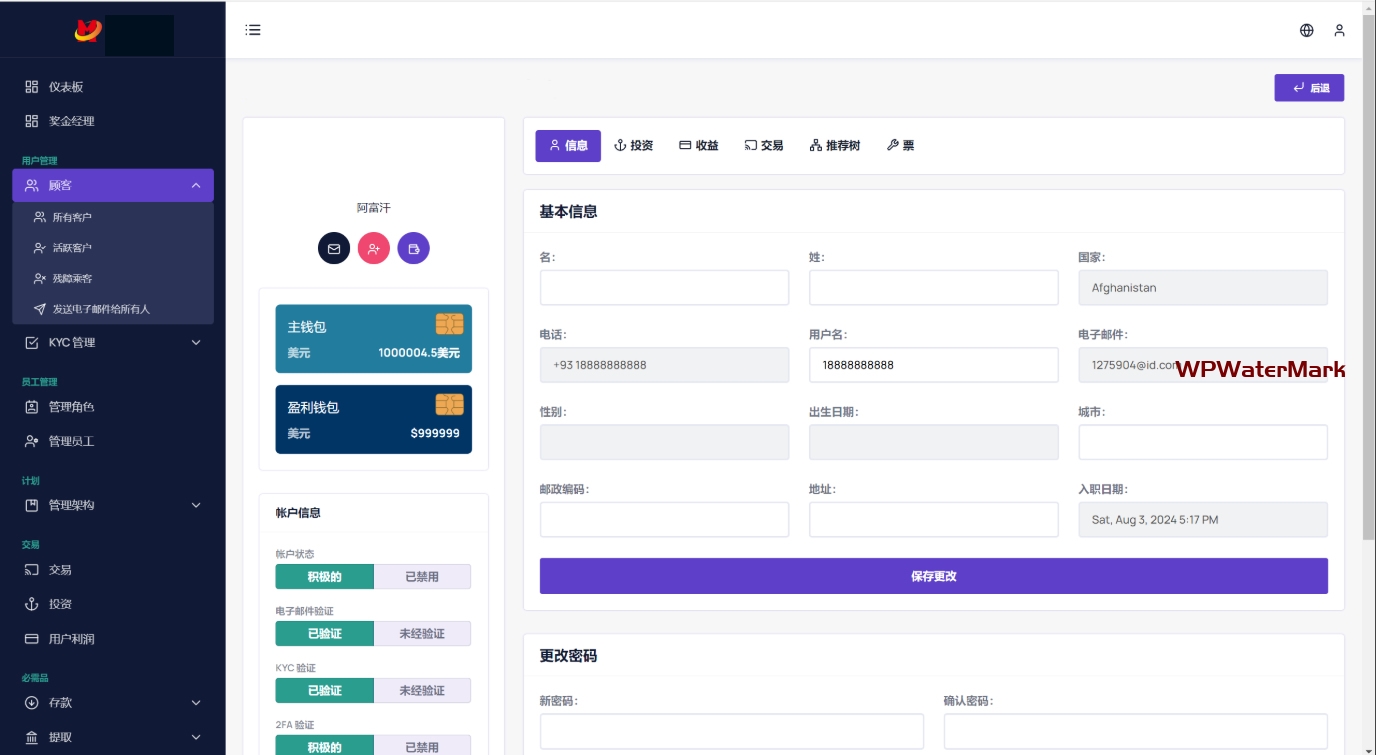
Task: Click the page vertical scrollbar
Action: (1368, 270)
